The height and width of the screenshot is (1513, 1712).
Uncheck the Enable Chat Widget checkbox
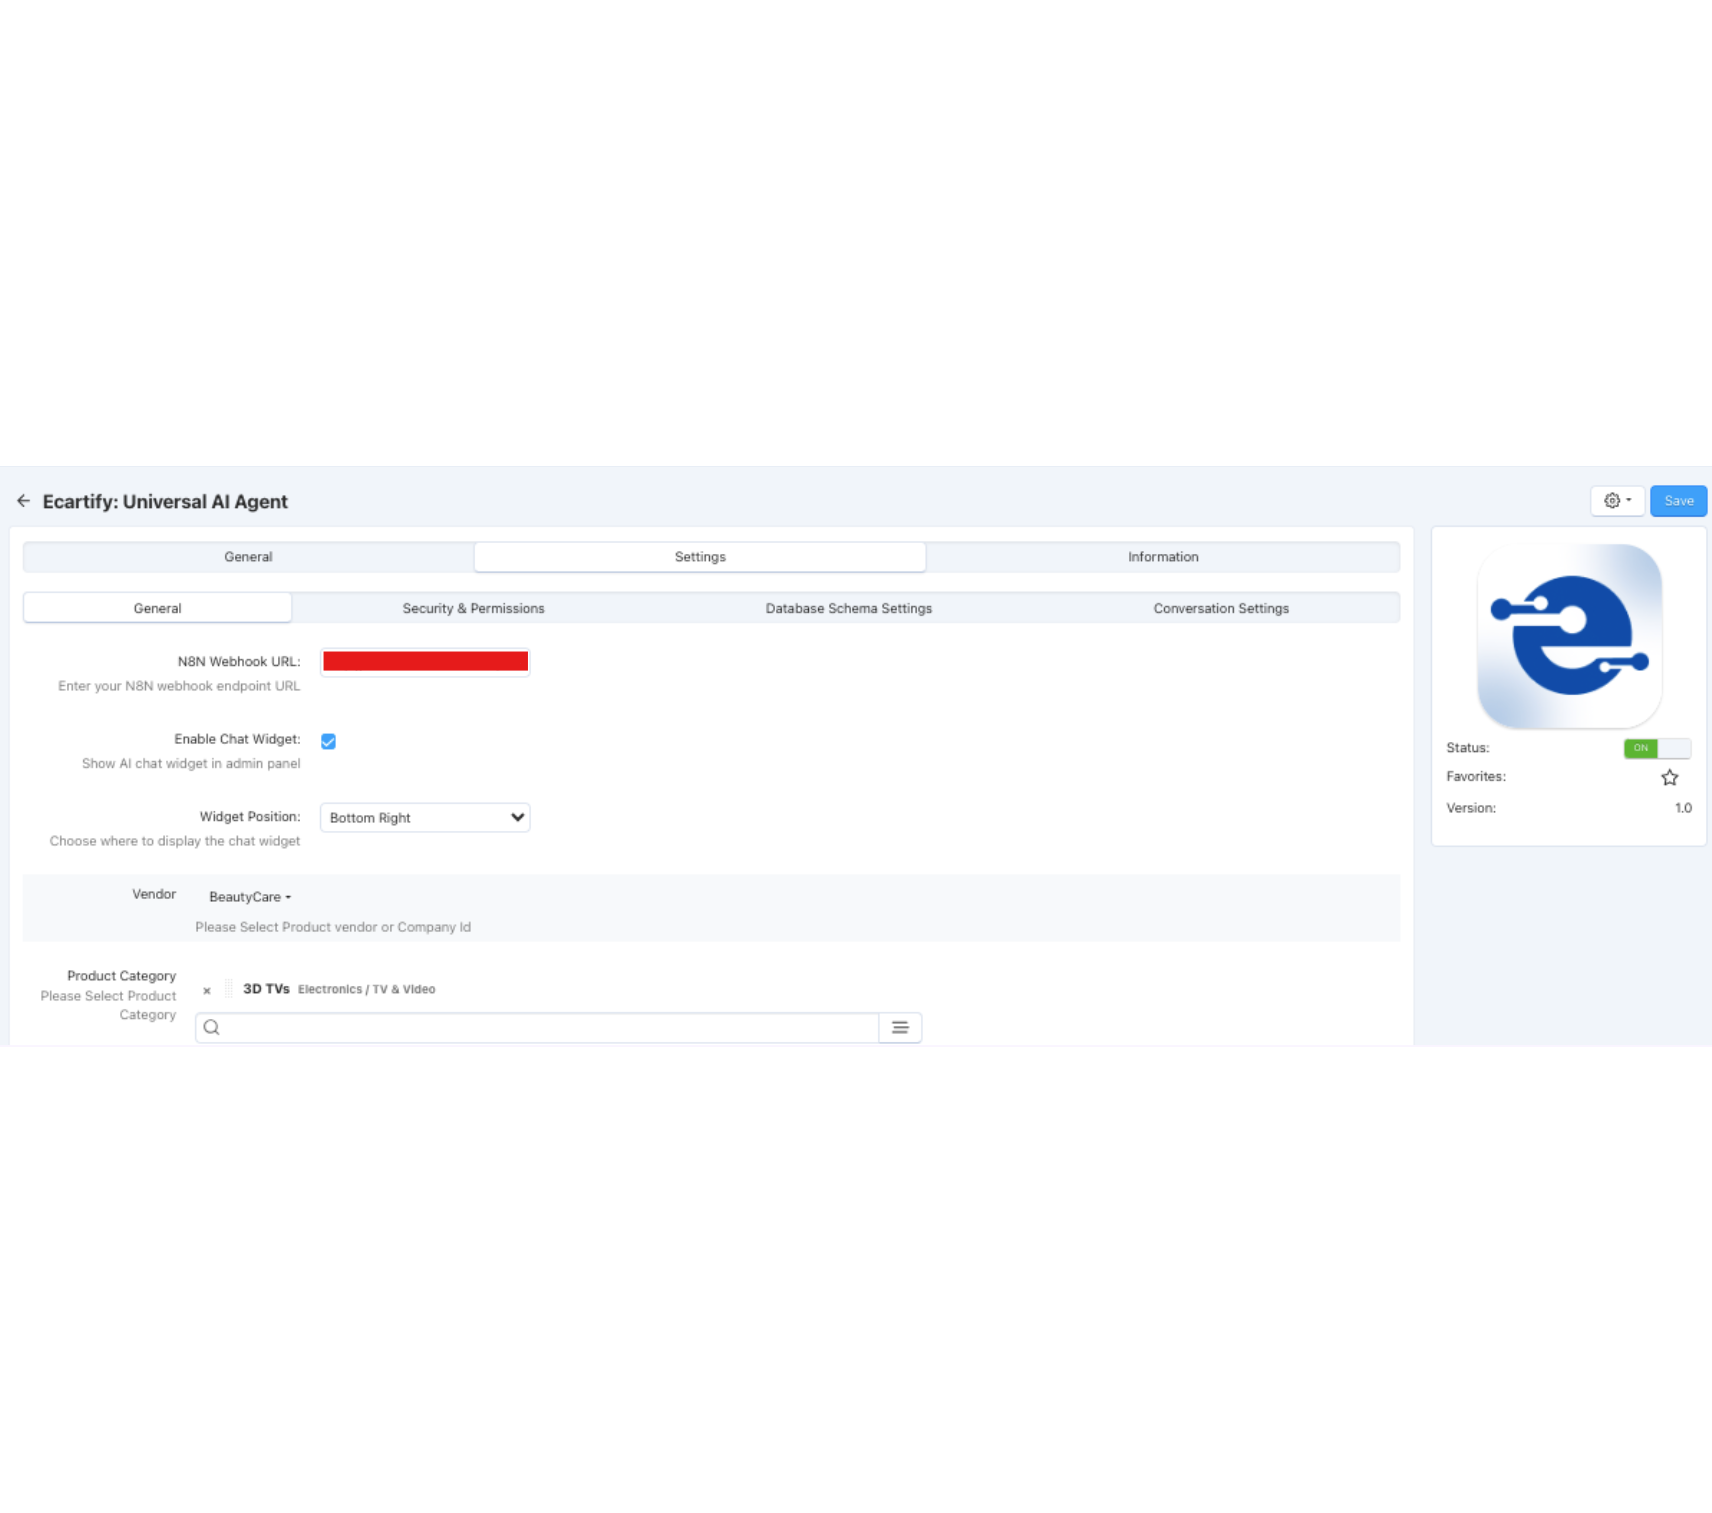point(328,741)
